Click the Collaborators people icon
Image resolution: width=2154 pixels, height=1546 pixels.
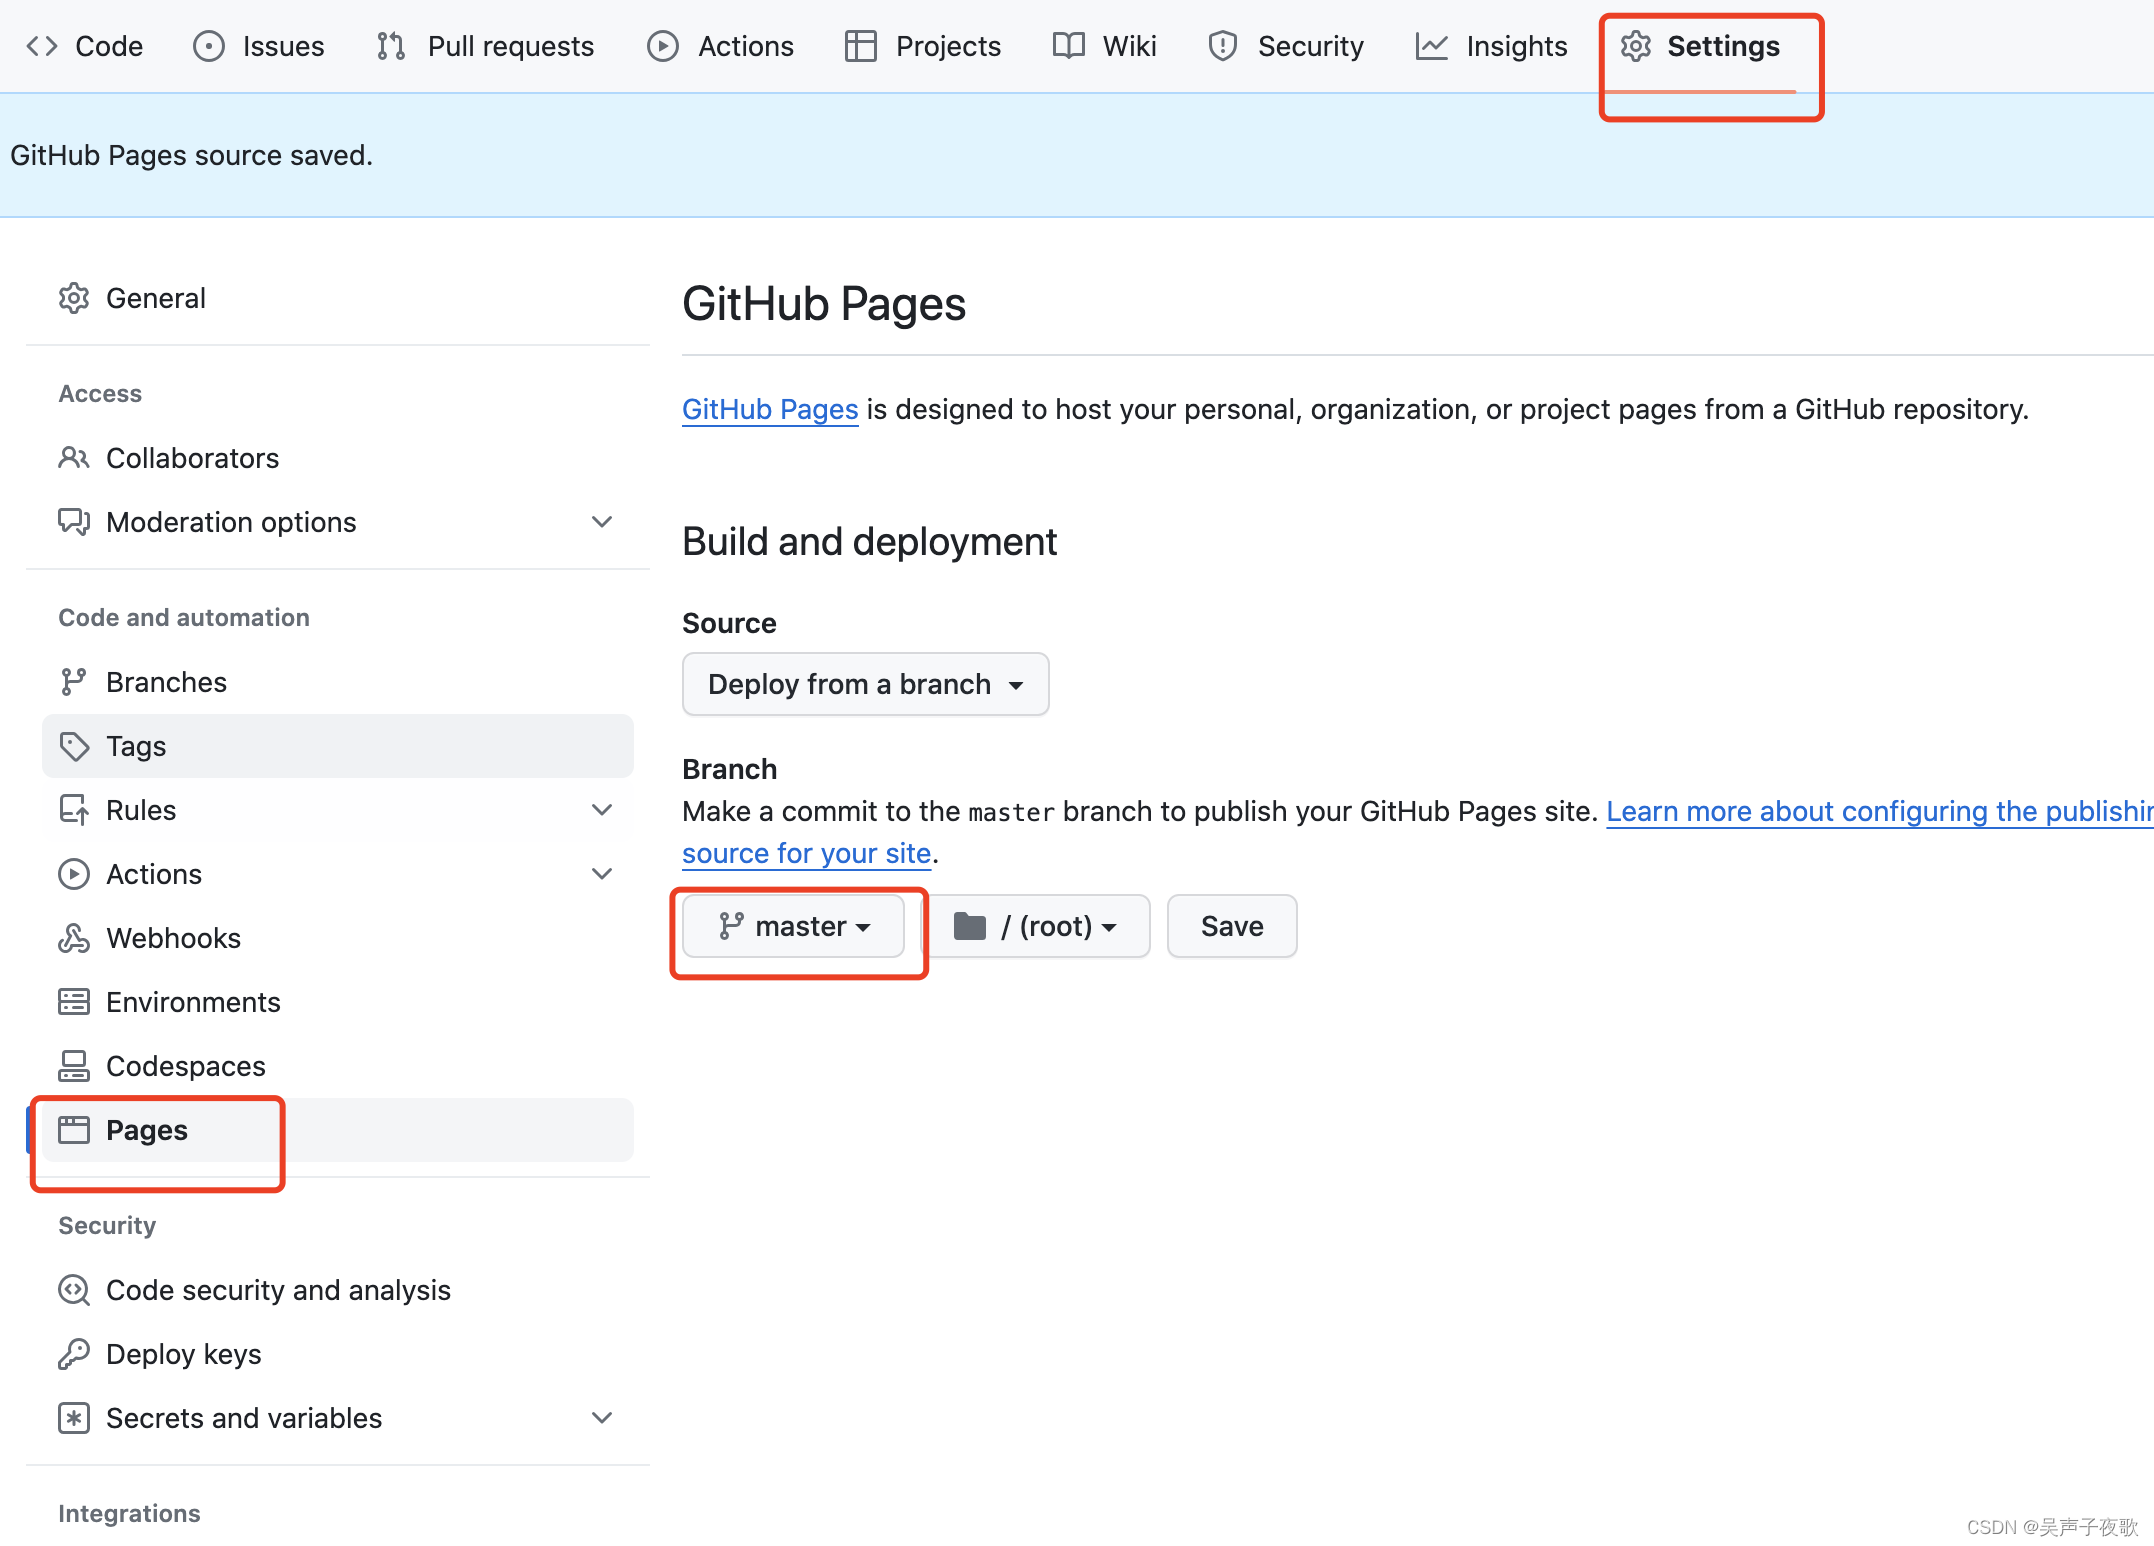coord(74,458)
